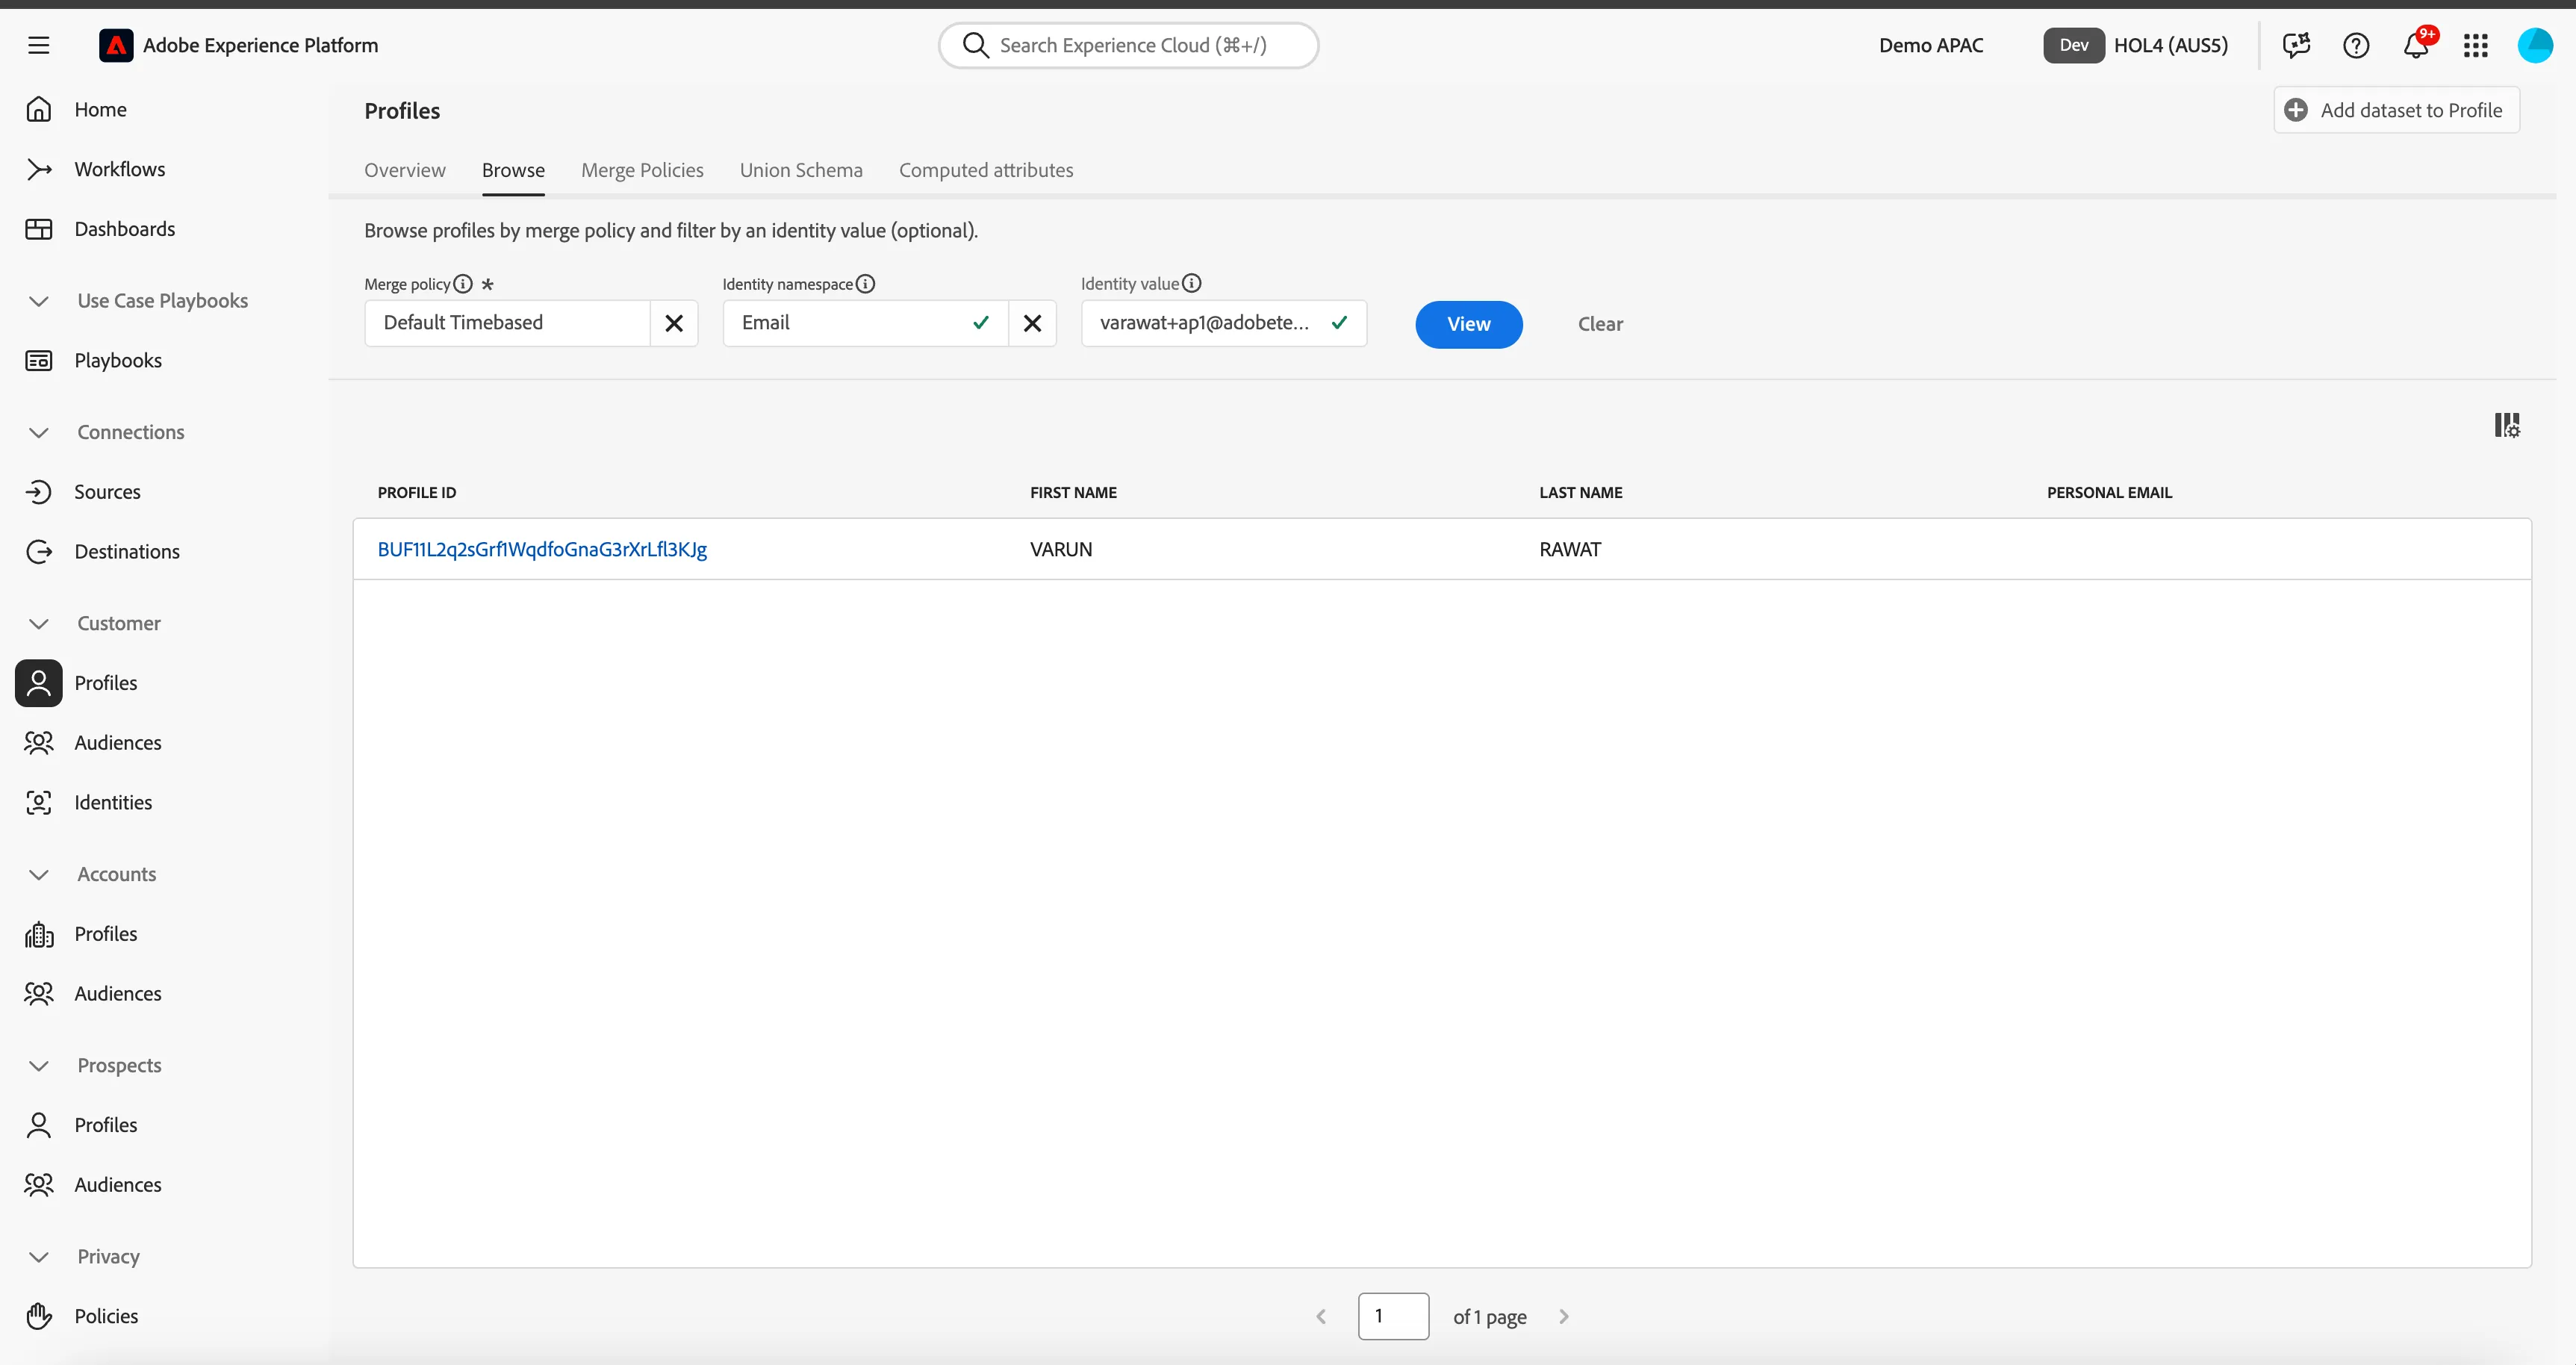Image resolution: width=2576 pixels, height=1365 pixels.
Task: Open the help question mark icon
Action: (2356, 45)
